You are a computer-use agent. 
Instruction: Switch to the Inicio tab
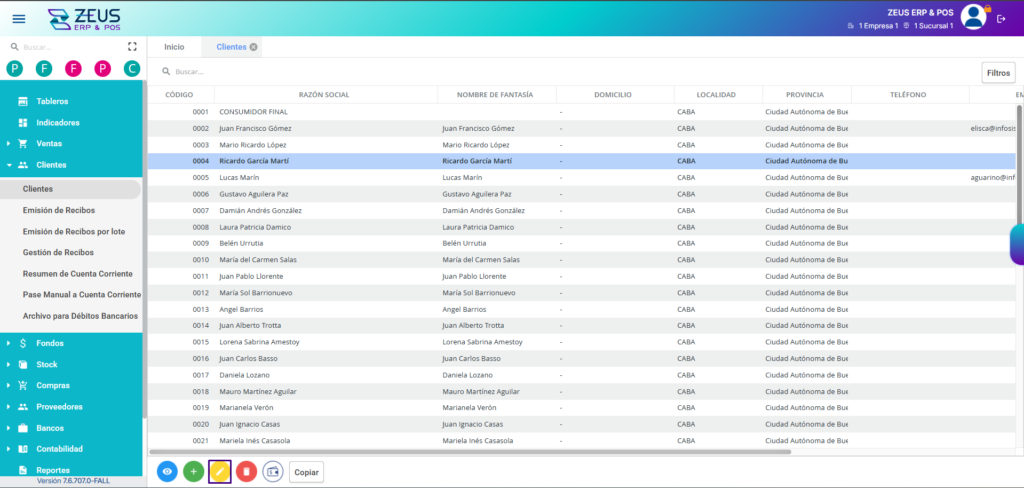tap(174, 47)
